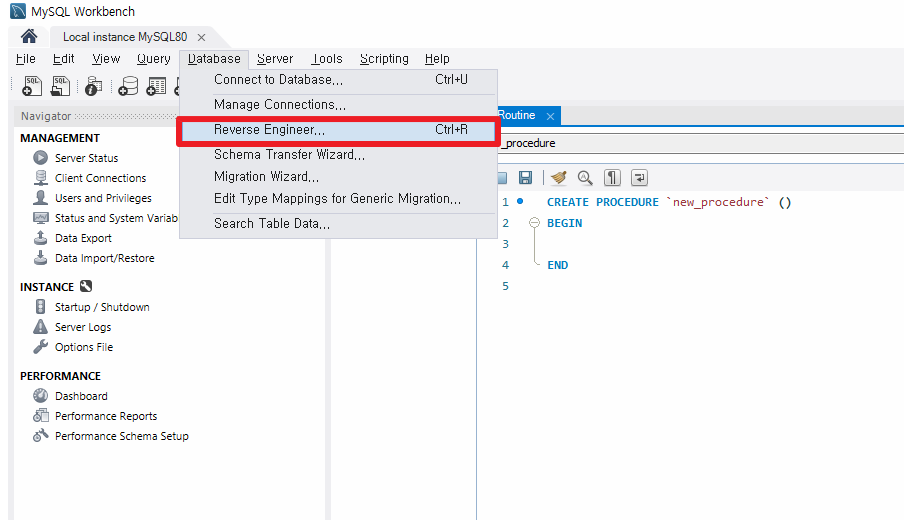
Task: Select Reverse Engineer... menu entry
Action: pyautogui.click(x=338, y=130)
